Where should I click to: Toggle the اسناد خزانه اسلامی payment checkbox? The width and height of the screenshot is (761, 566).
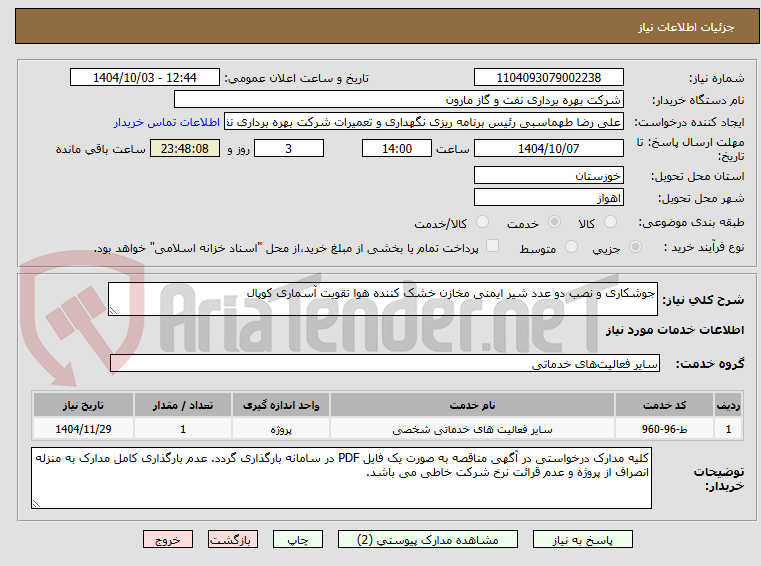[x=492, y=246]
